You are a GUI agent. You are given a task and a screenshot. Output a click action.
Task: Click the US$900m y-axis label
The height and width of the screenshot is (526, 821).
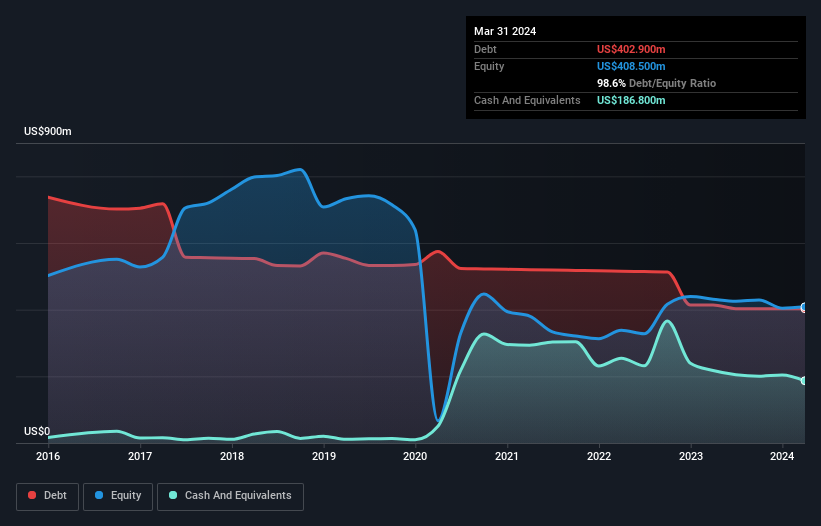(x=48, y=131)
